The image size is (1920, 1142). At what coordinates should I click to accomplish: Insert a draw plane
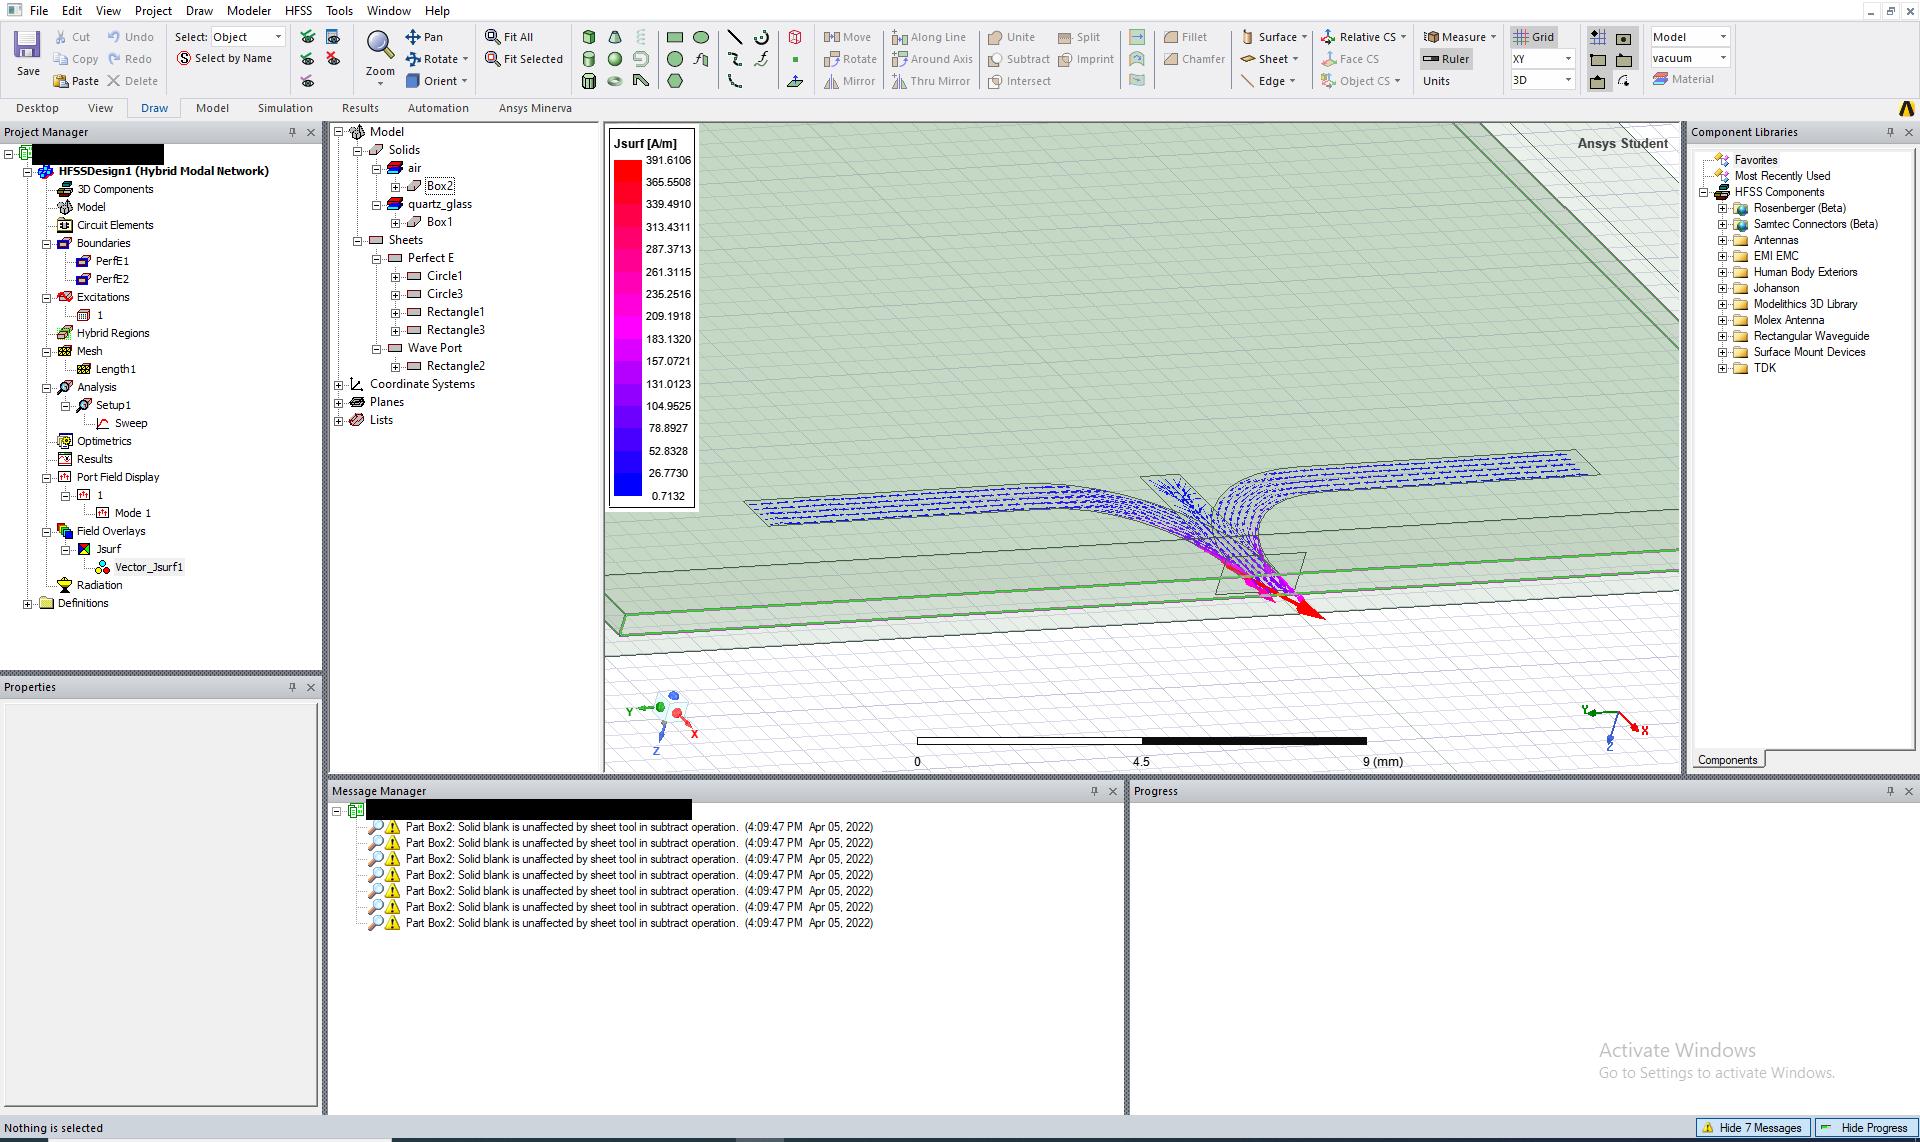point(795,81)
